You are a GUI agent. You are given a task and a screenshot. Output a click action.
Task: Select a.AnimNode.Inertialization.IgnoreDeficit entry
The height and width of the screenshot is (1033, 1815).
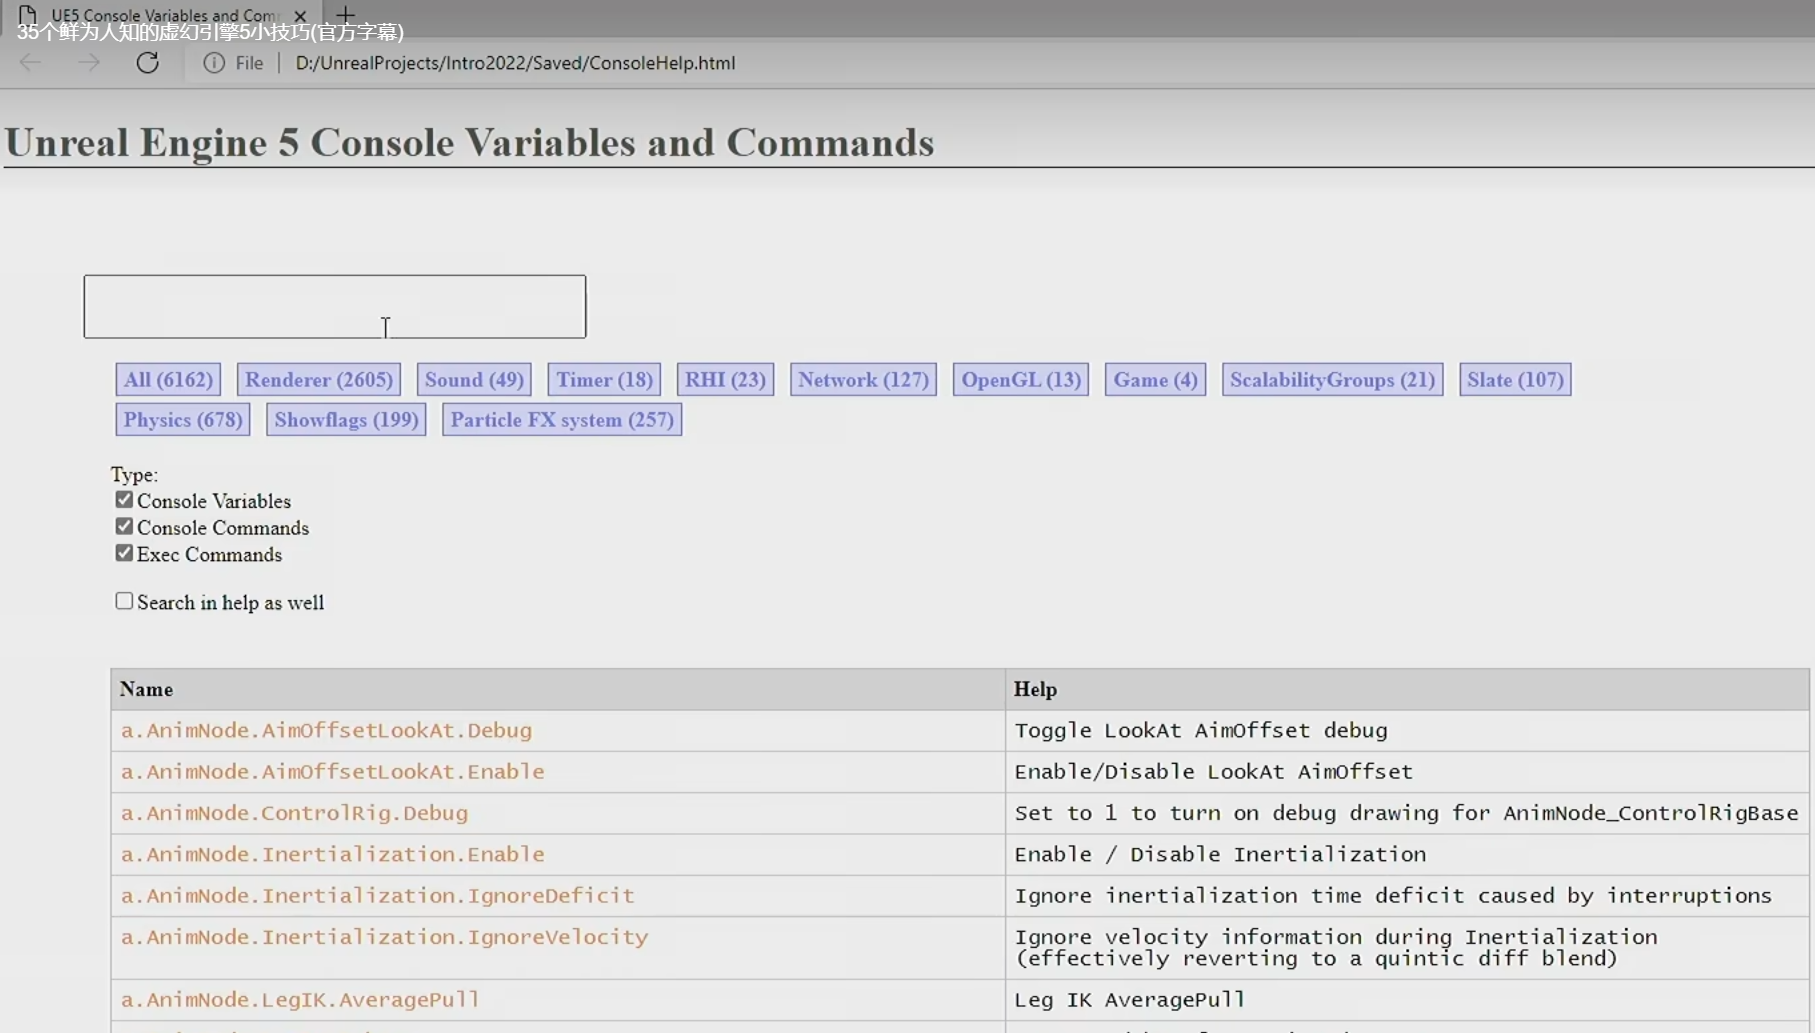[377, 895]
